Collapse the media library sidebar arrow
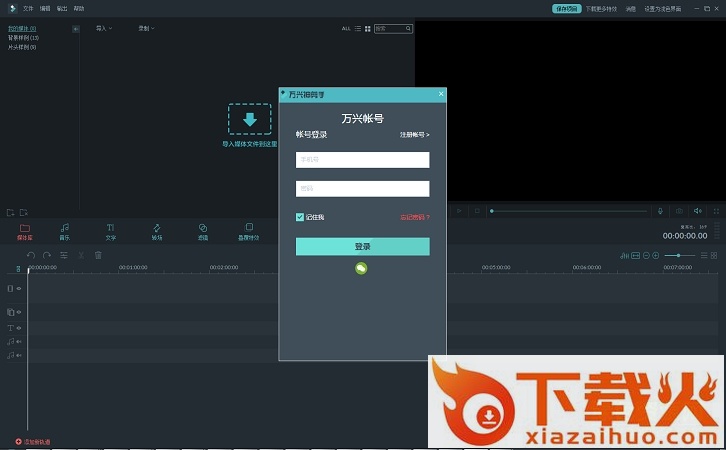 (76, 29)
